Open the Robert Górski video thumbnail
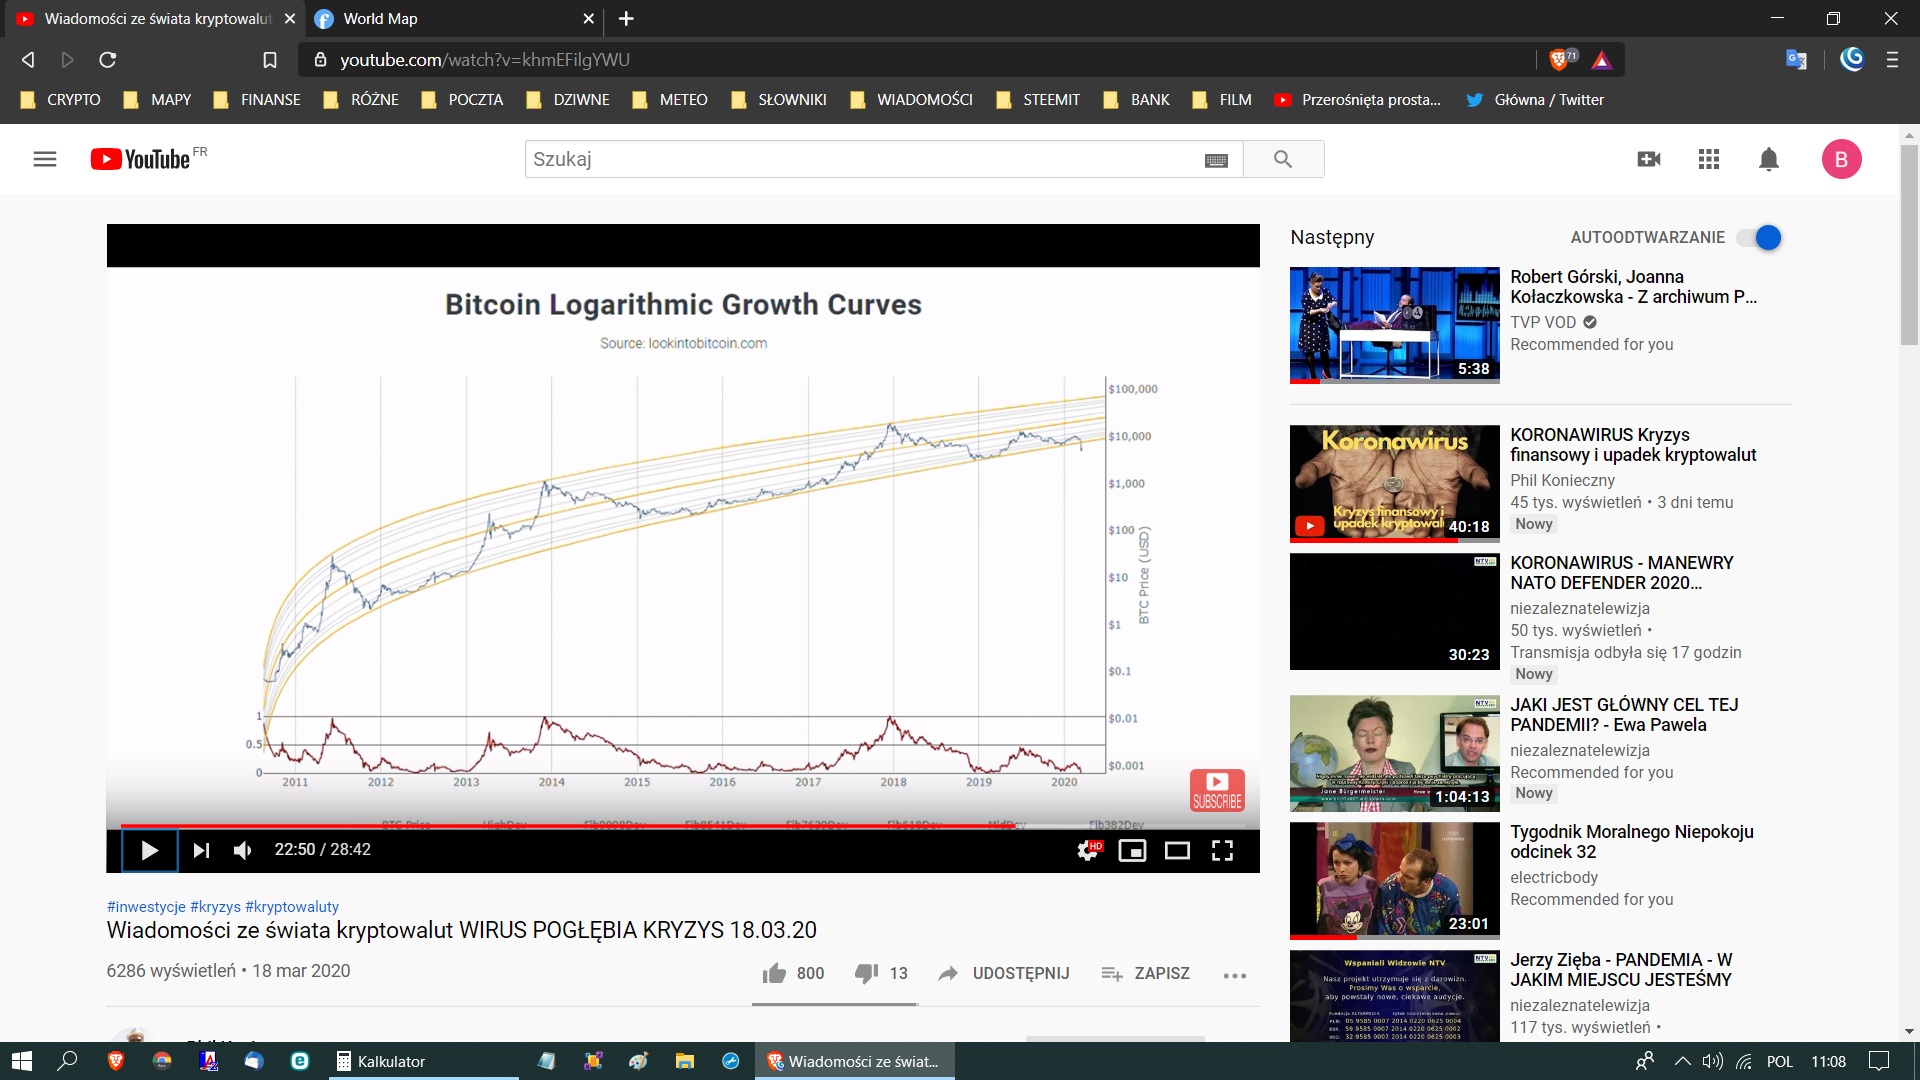 tap(1394, 325)
